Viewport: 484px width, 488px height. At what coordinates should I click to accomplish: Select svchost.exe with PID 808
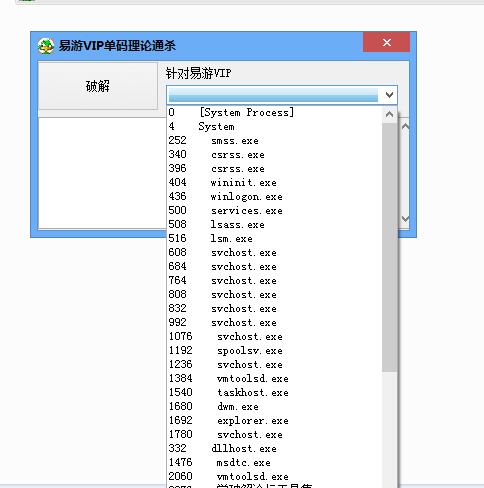[274, 294]
